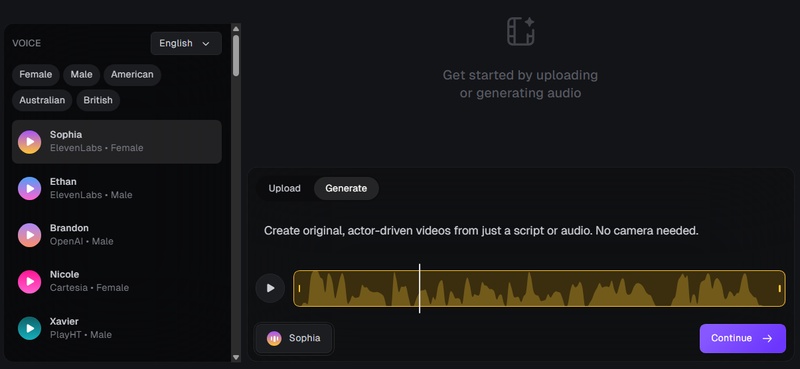Image resolution: width=800 pixels, height=369 pixels.
Task: Select the Sophia voice row
Action: pos(117,142)
